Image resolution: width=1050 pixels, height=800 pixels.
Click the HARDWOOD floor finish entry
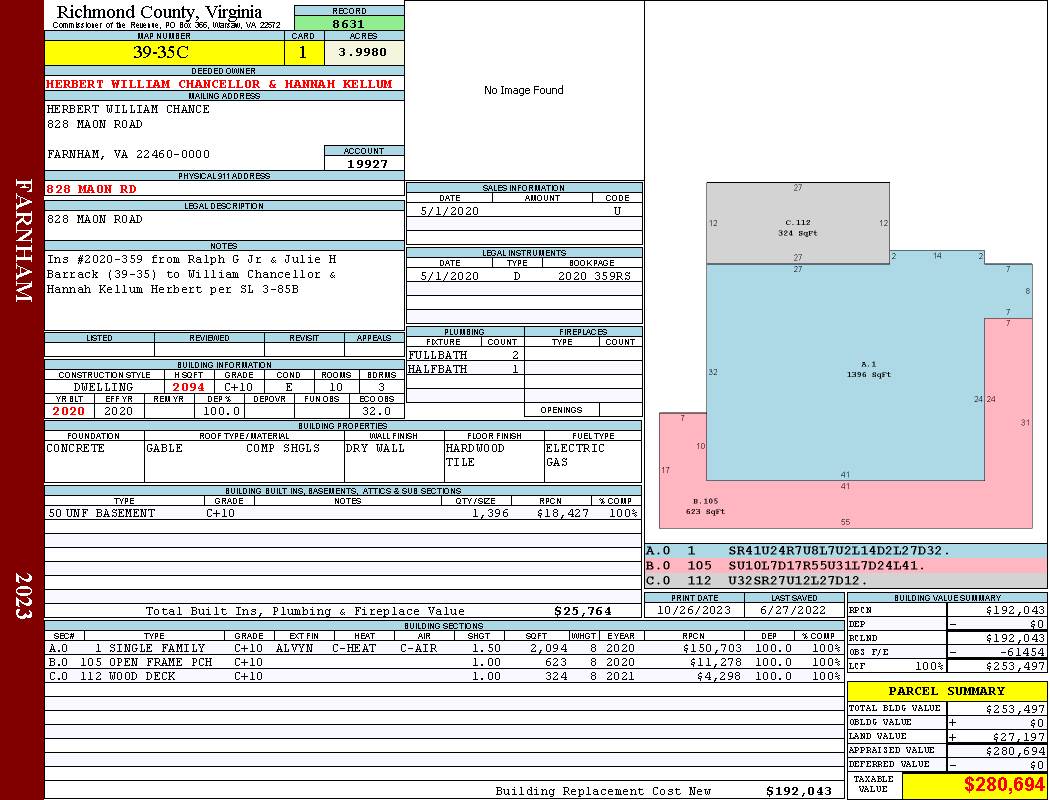coord(475,448)
